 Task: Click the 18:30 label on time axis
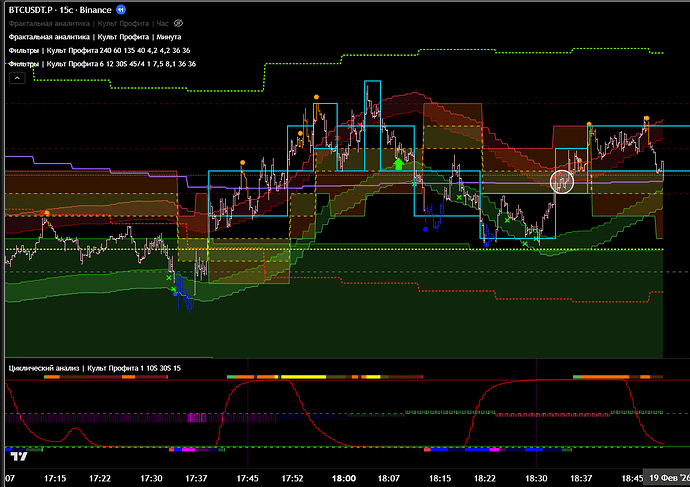(x=541, y=478)
